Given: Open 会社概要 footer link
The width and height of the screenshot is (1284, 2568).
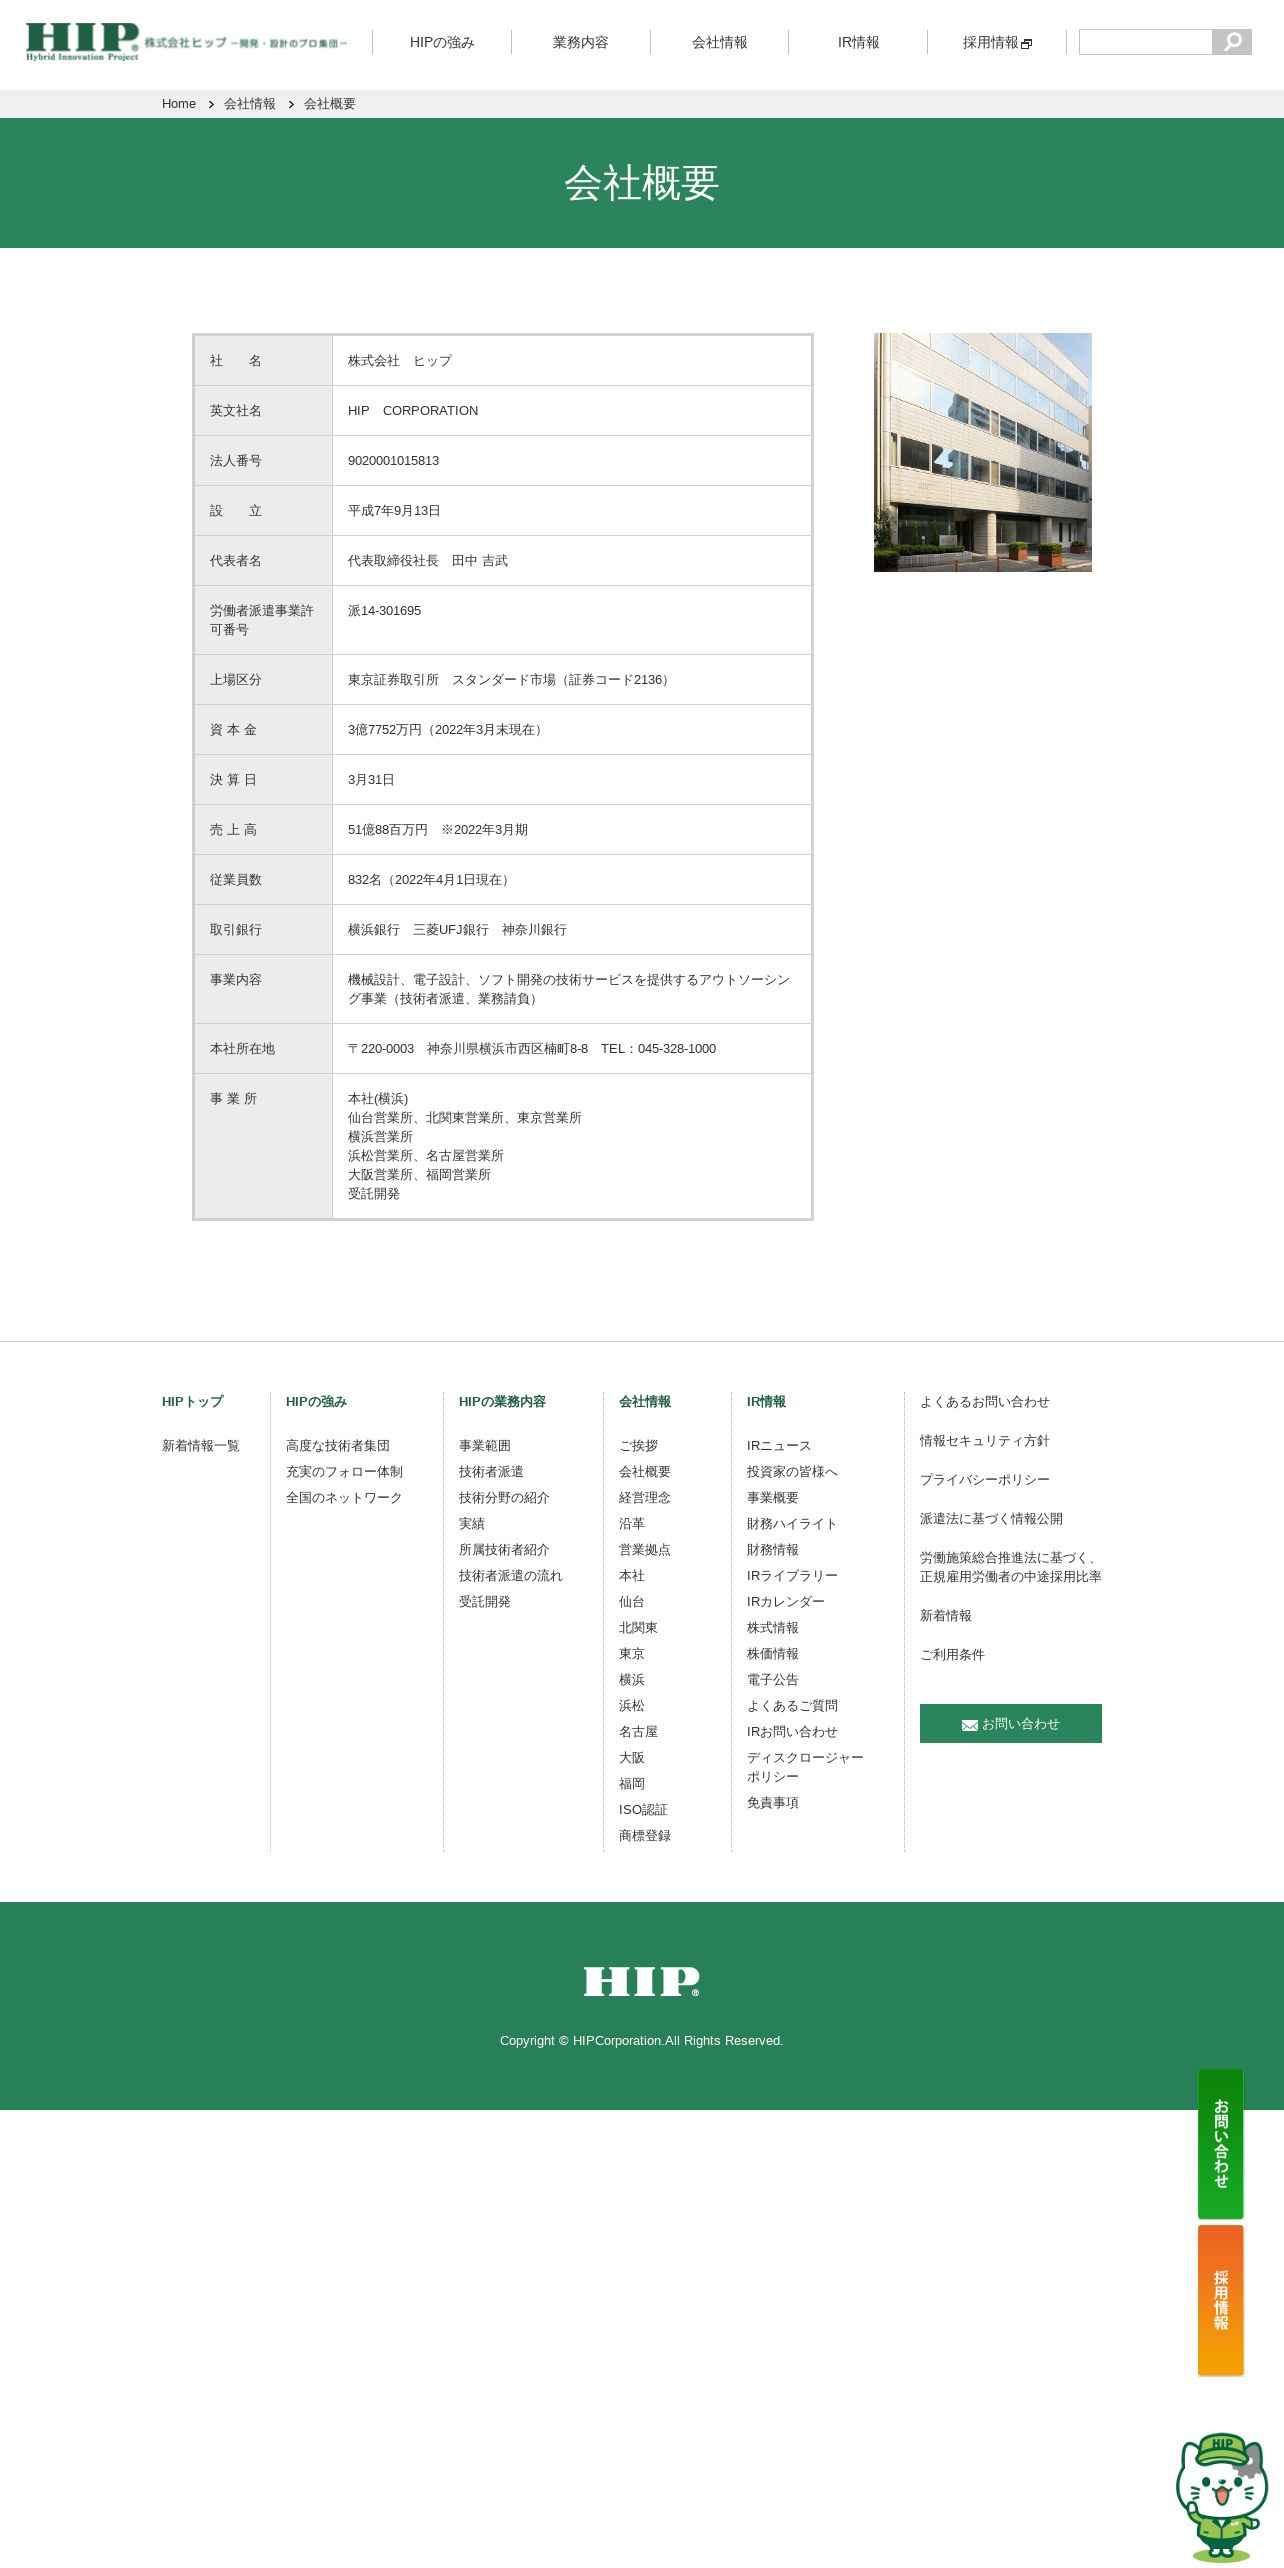Looking at the screenshot, I should tap(645, 1472).
